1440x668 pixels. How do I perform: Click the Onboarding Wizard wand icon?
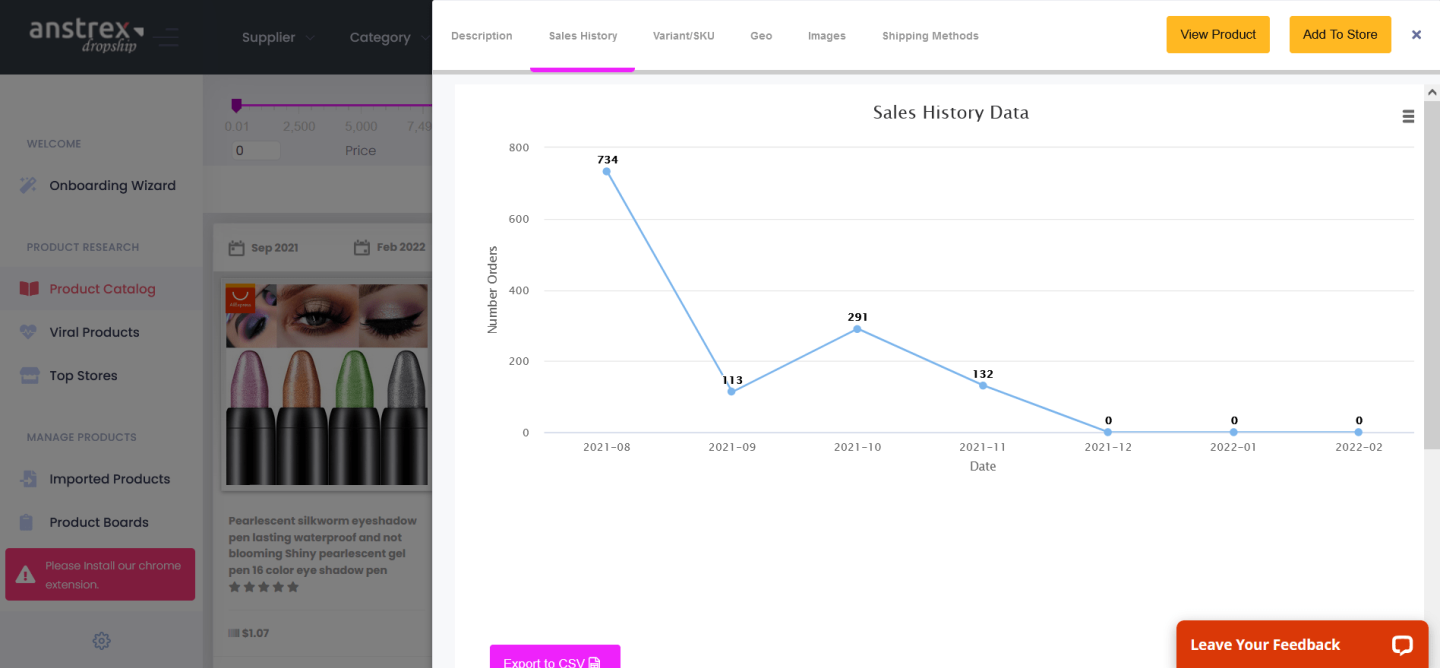(x=29, y=185)
